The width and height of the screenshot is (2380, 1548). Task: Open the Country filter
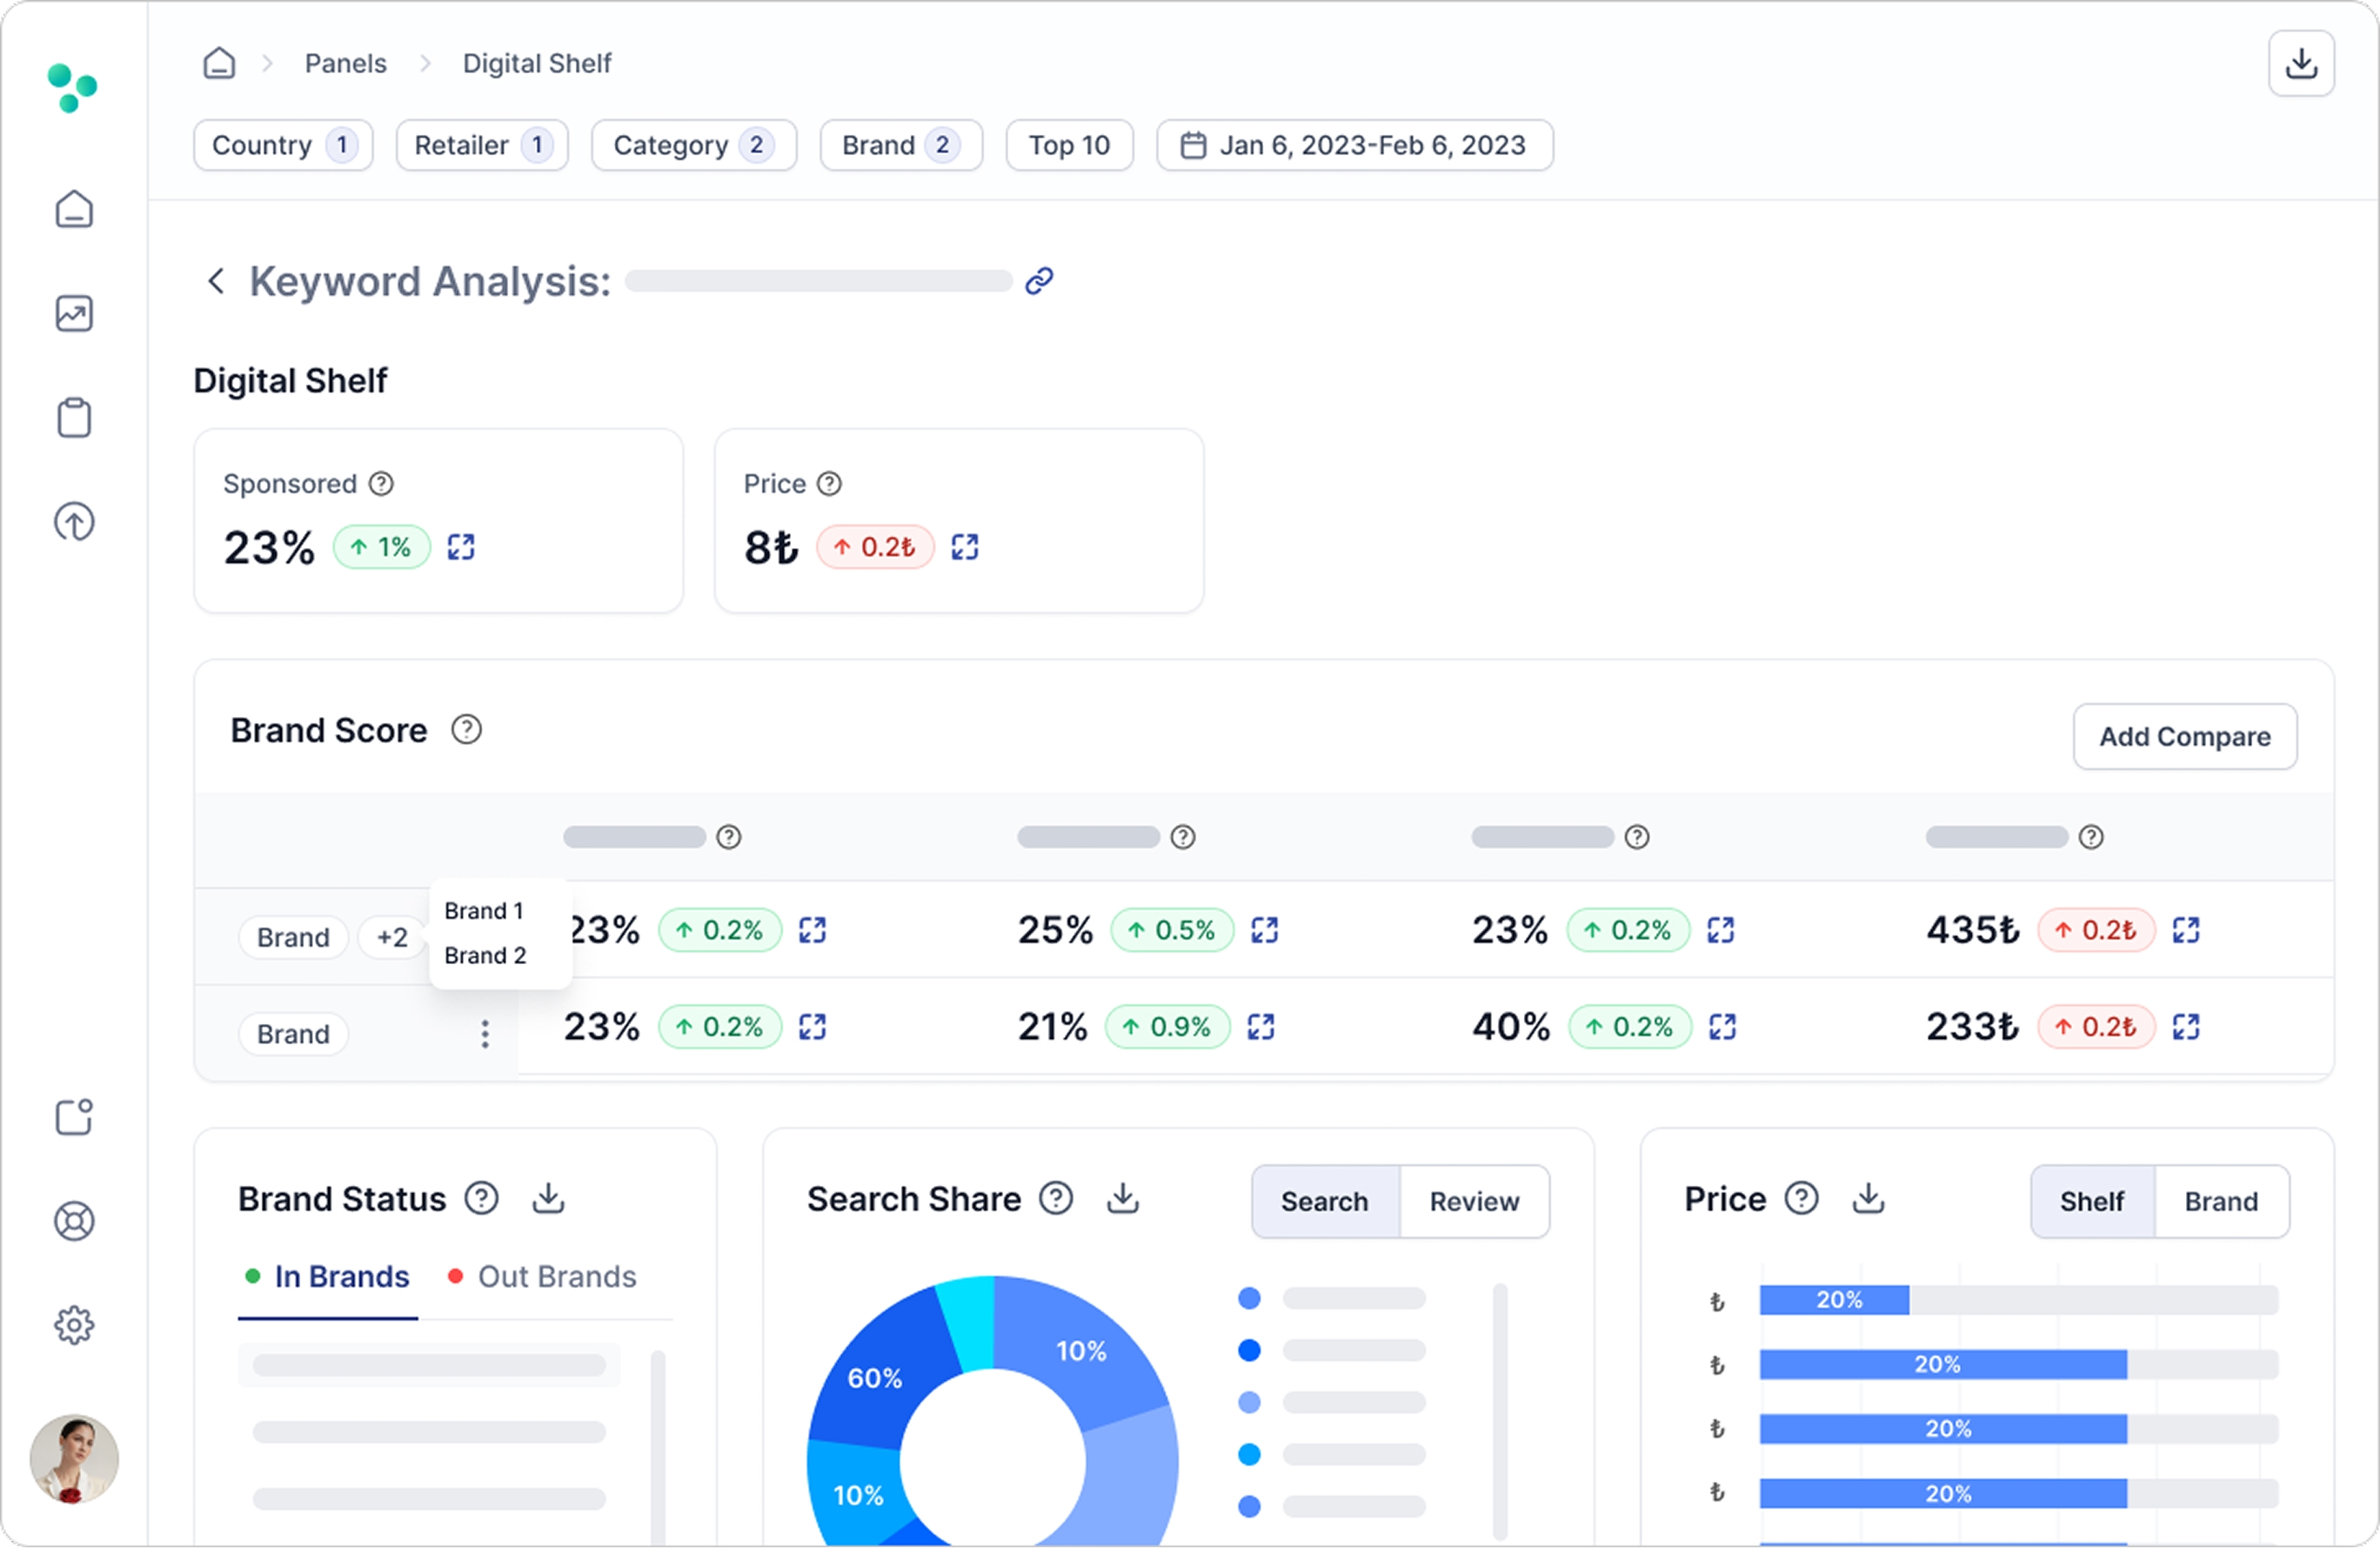point(283,145)
